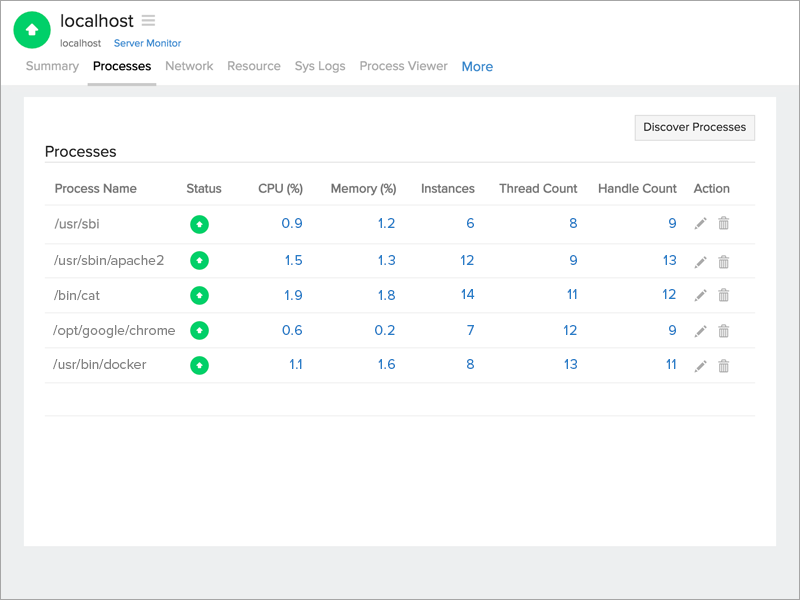The width and height of the screenshot is (800, 600).
Task: Open thread count details for chrome
Action: pyautogui.click(x=570, y=330)
